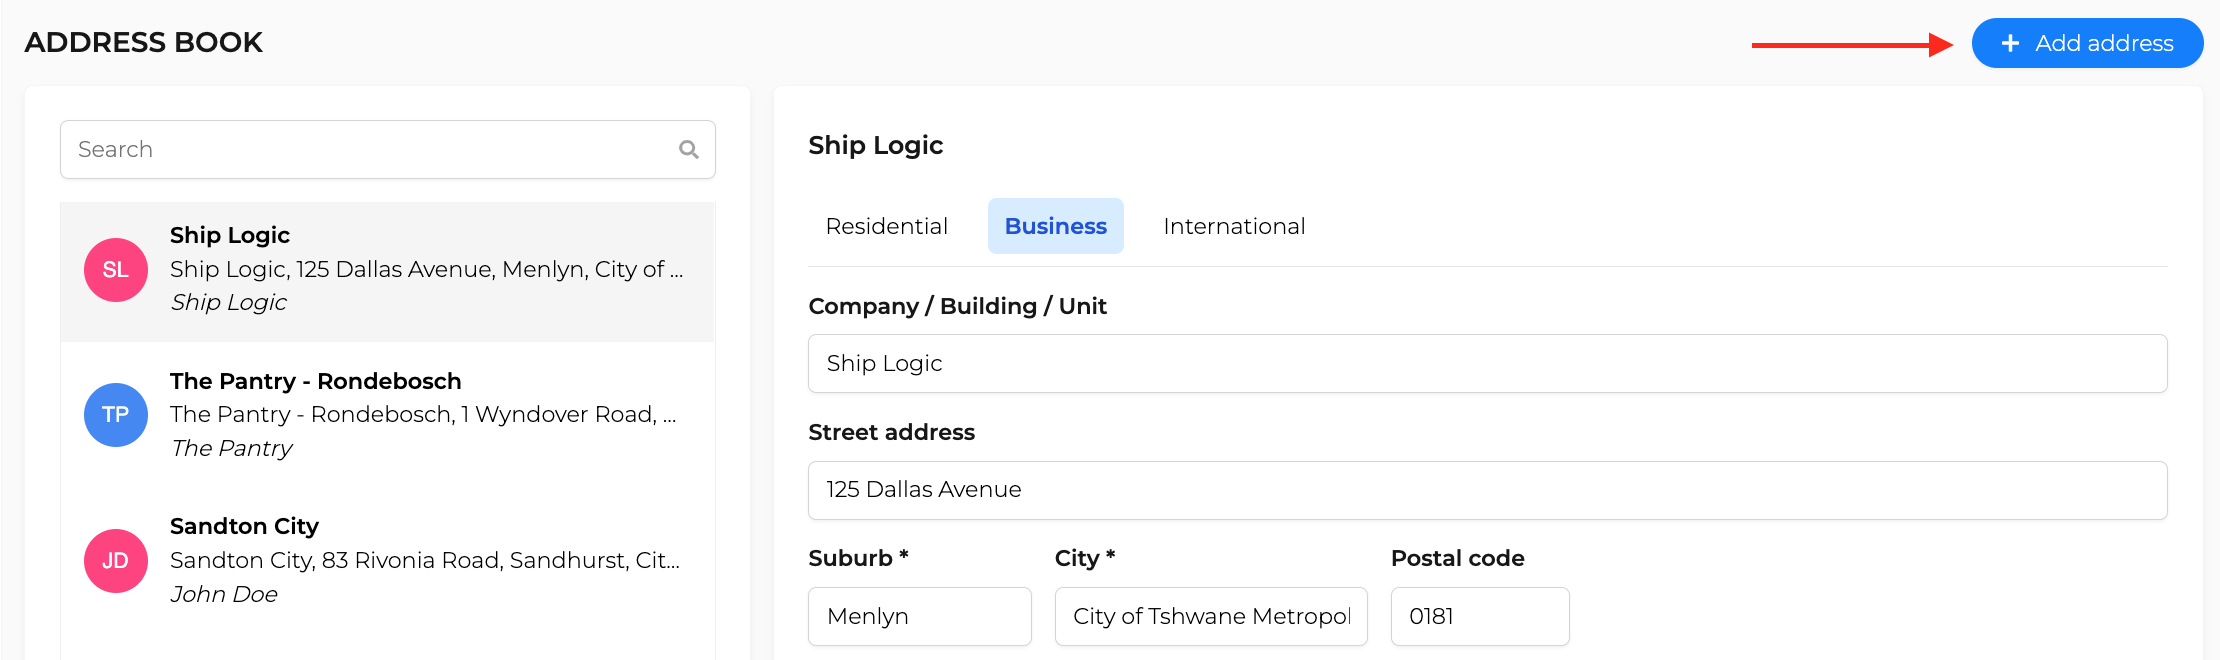Click the ADDRESS BOOK page title
Screen dimensions: 2220x660
tap(144, 42)
